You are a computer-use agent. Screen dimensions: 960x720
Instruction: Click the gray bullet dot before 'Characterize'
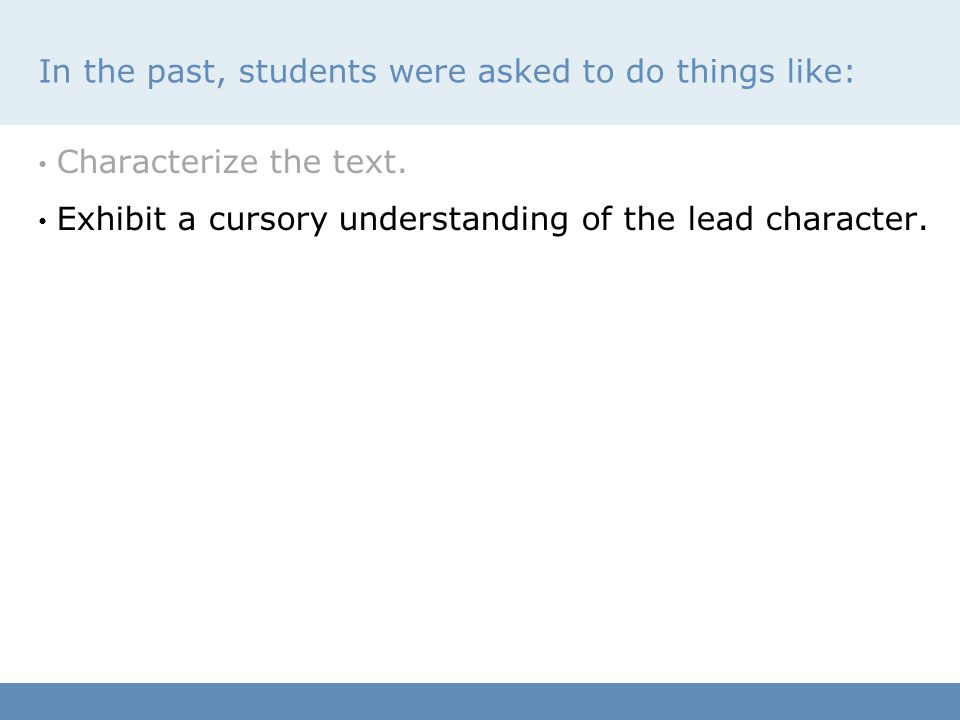tap(42, 165)
